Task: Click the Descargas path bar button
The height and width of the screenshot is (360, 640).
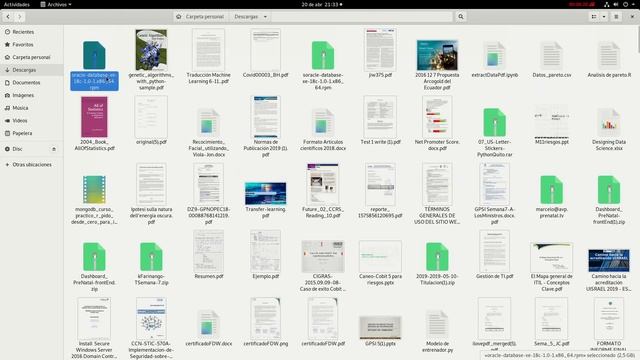Action: pyautogui.click(x=250, y=17)
